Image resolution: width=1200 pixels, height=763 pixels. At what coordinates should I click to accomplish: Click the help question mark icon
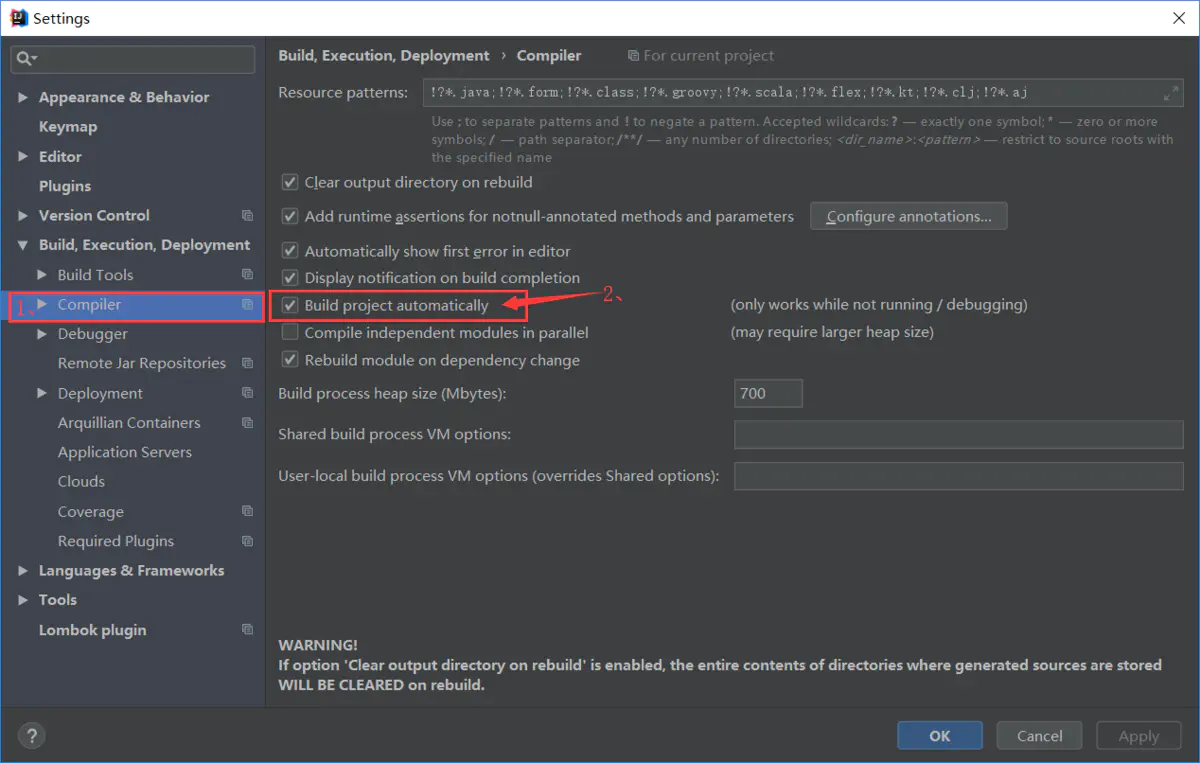[31, 736]
